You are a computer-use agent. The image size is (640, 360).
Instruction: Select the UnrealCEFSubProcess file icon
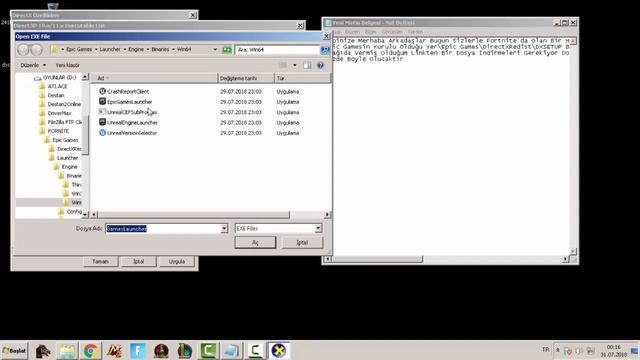[x=102, y=112]
